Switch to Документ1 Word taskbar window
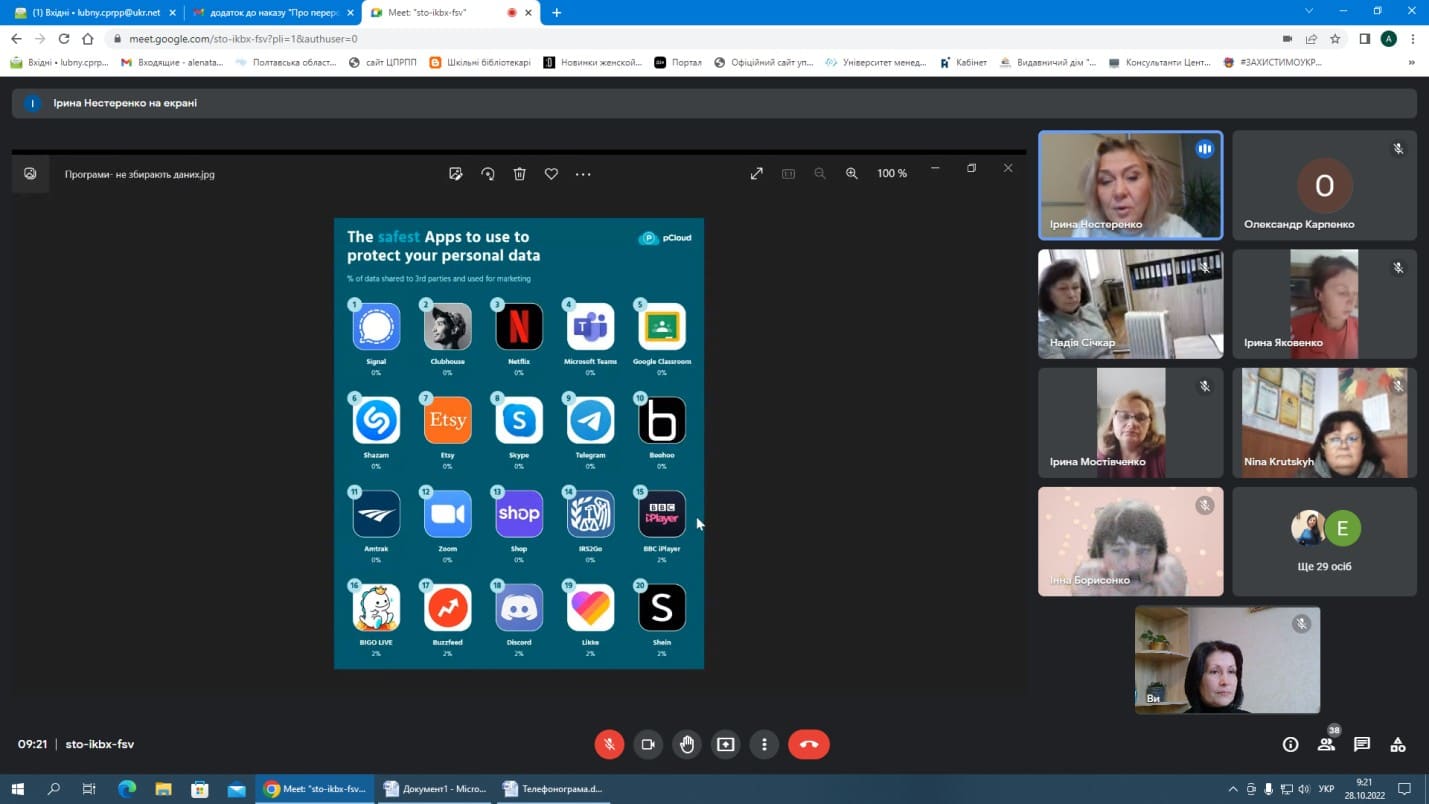Image resolution: width=1429 pixels, height=804 pixels. click(x=436, y=789)
